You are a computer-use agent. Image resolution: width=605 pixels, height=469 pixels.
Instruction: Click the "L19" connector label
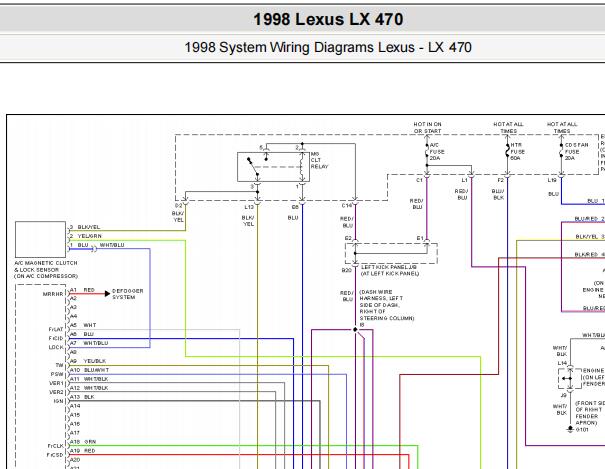click(x=552, y=180)
